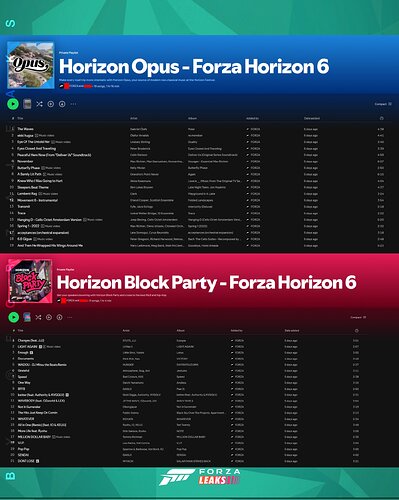Sort Opus tracks by Title column header
This screenshot has width=399, height=500.
tap(20, 118)
